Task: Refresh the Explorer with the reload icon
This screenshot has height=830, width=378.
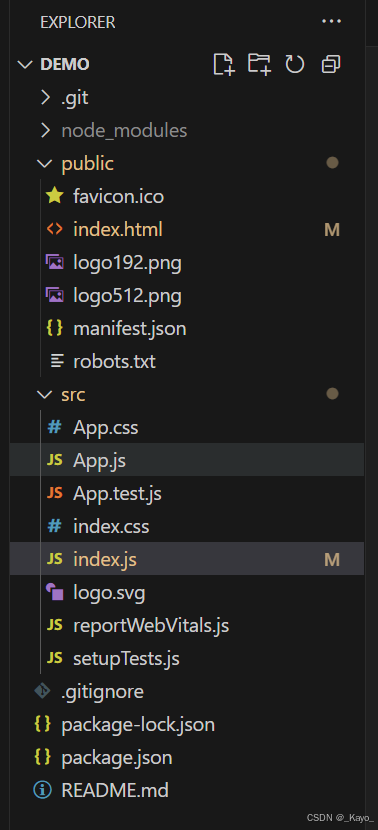Action: click(295, 64)
